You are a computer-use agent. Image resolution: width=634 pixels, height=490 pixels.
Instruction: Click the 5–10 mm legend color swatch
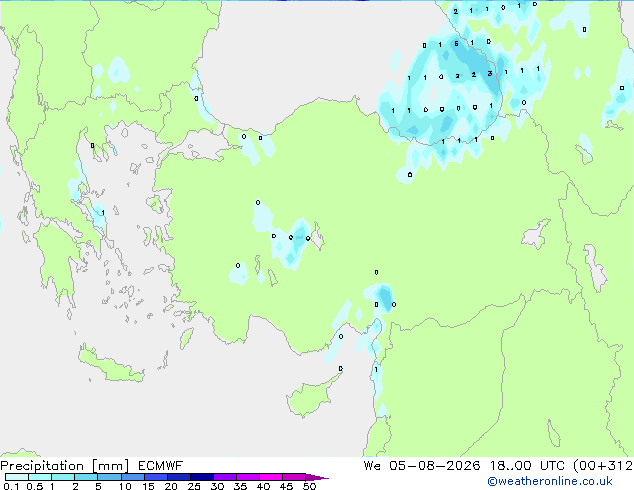coord(109,477)
